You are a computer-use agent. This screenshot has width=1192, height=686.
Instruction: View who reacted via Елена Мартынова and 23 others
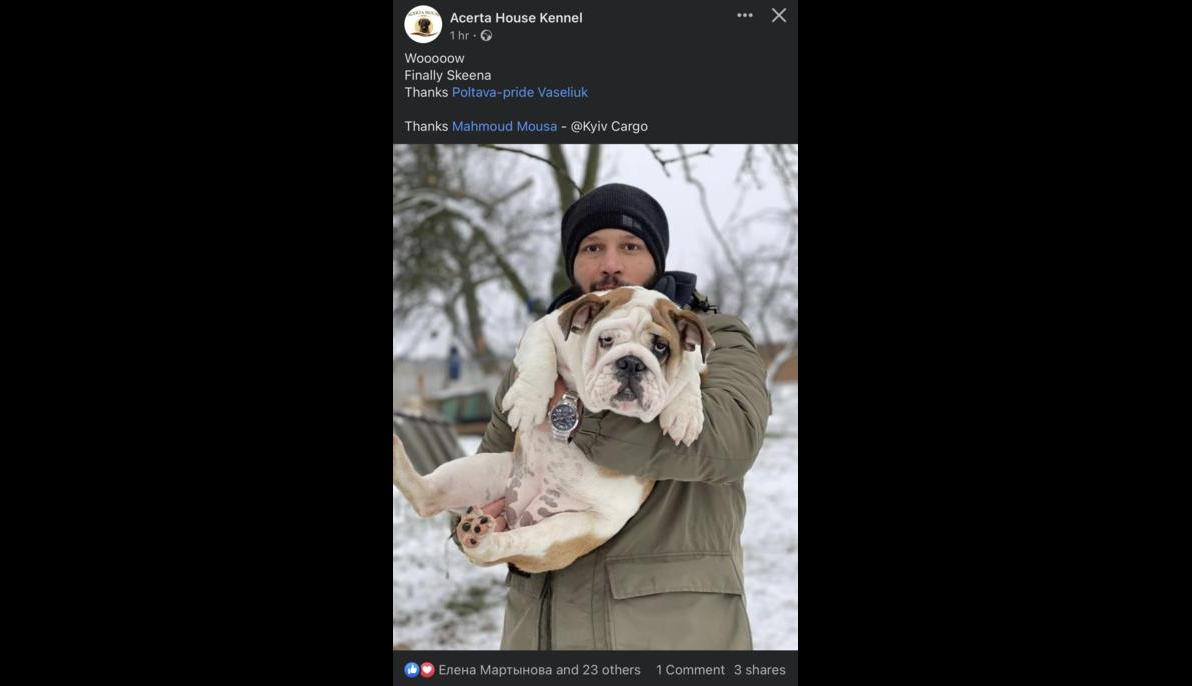(x=537, y=669)
